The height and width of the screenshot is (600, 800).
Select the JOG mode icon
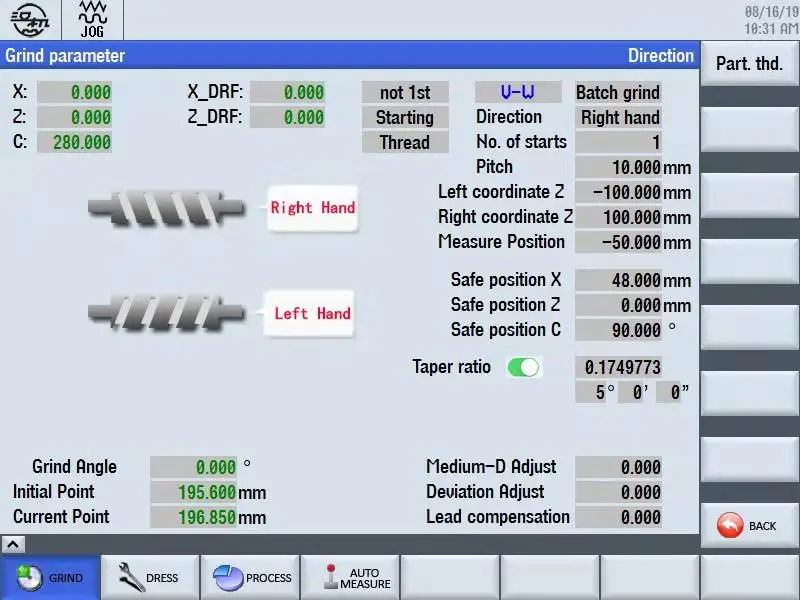click(92, 19)
